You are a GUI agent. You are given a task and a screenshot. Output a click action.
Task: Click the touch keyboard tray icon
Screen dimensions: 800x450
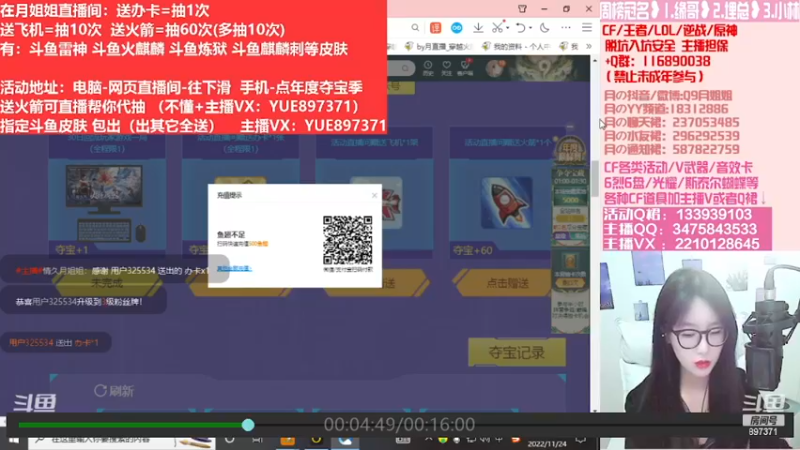tap(403, 440)
